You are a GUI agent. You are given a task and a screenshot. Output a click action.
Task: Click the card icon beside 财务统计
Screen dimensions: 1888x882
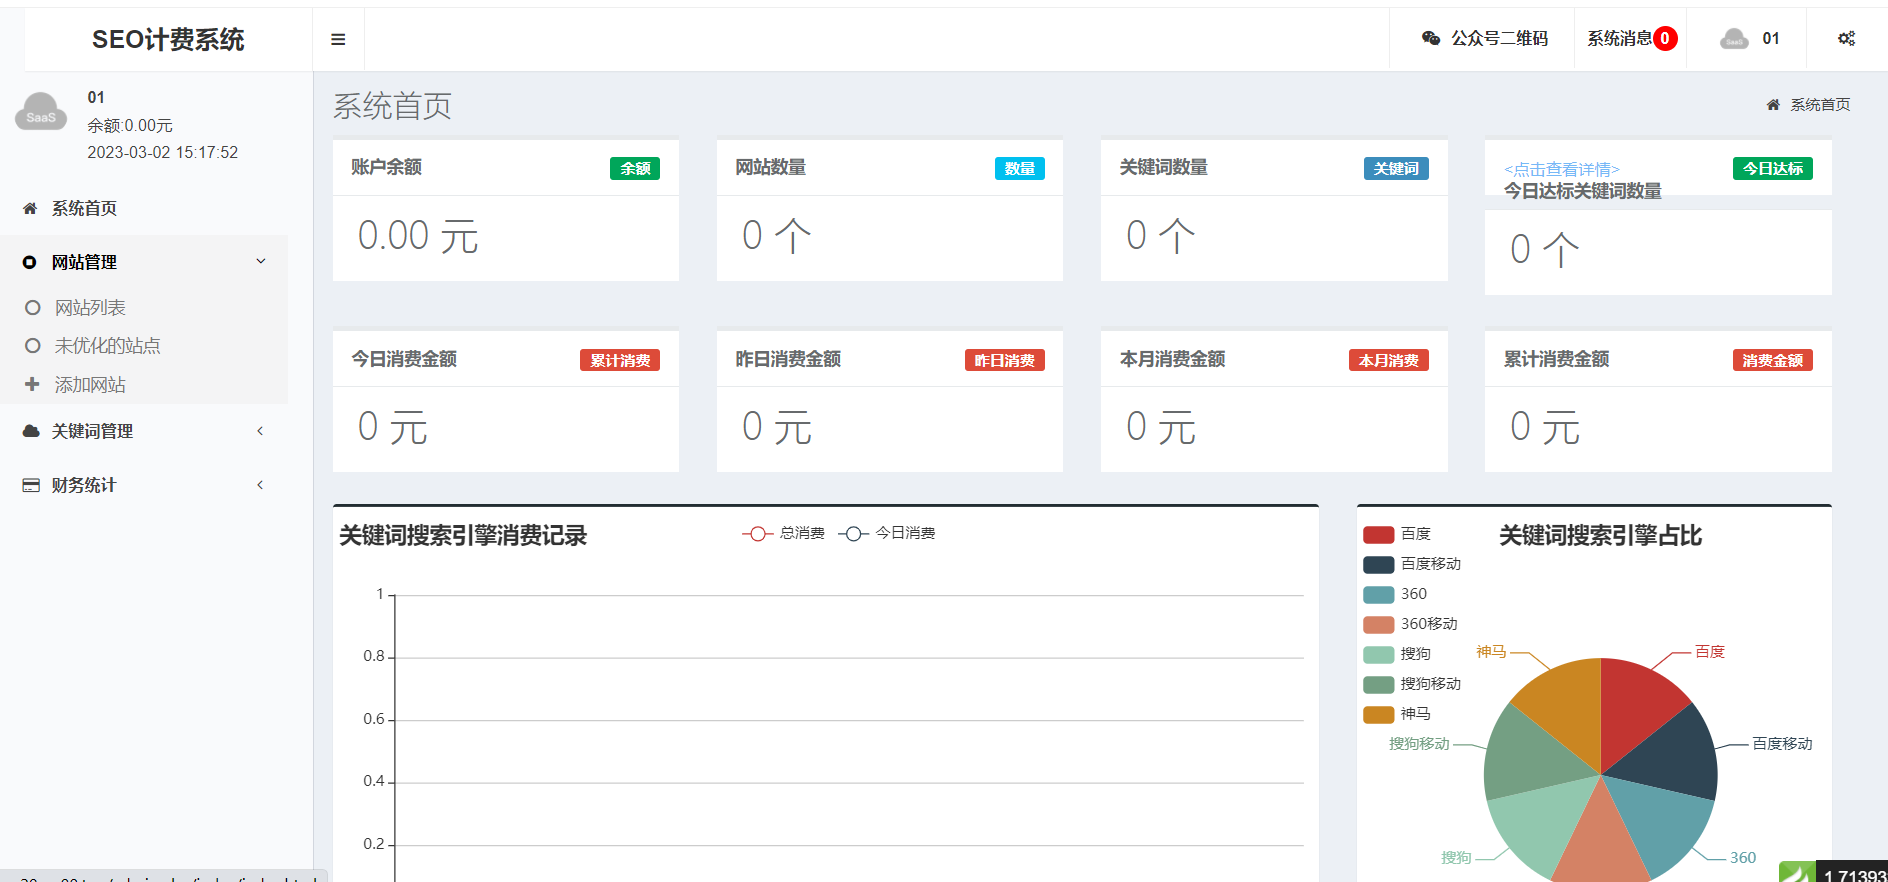(x=31, y=485)
